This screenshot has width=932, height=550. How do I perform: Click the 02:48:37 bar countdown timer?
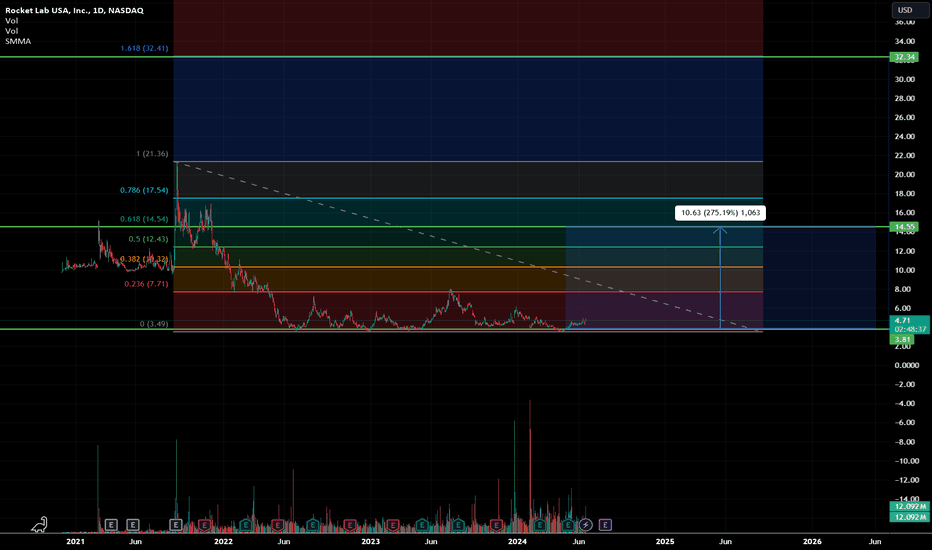pos(909,329)
